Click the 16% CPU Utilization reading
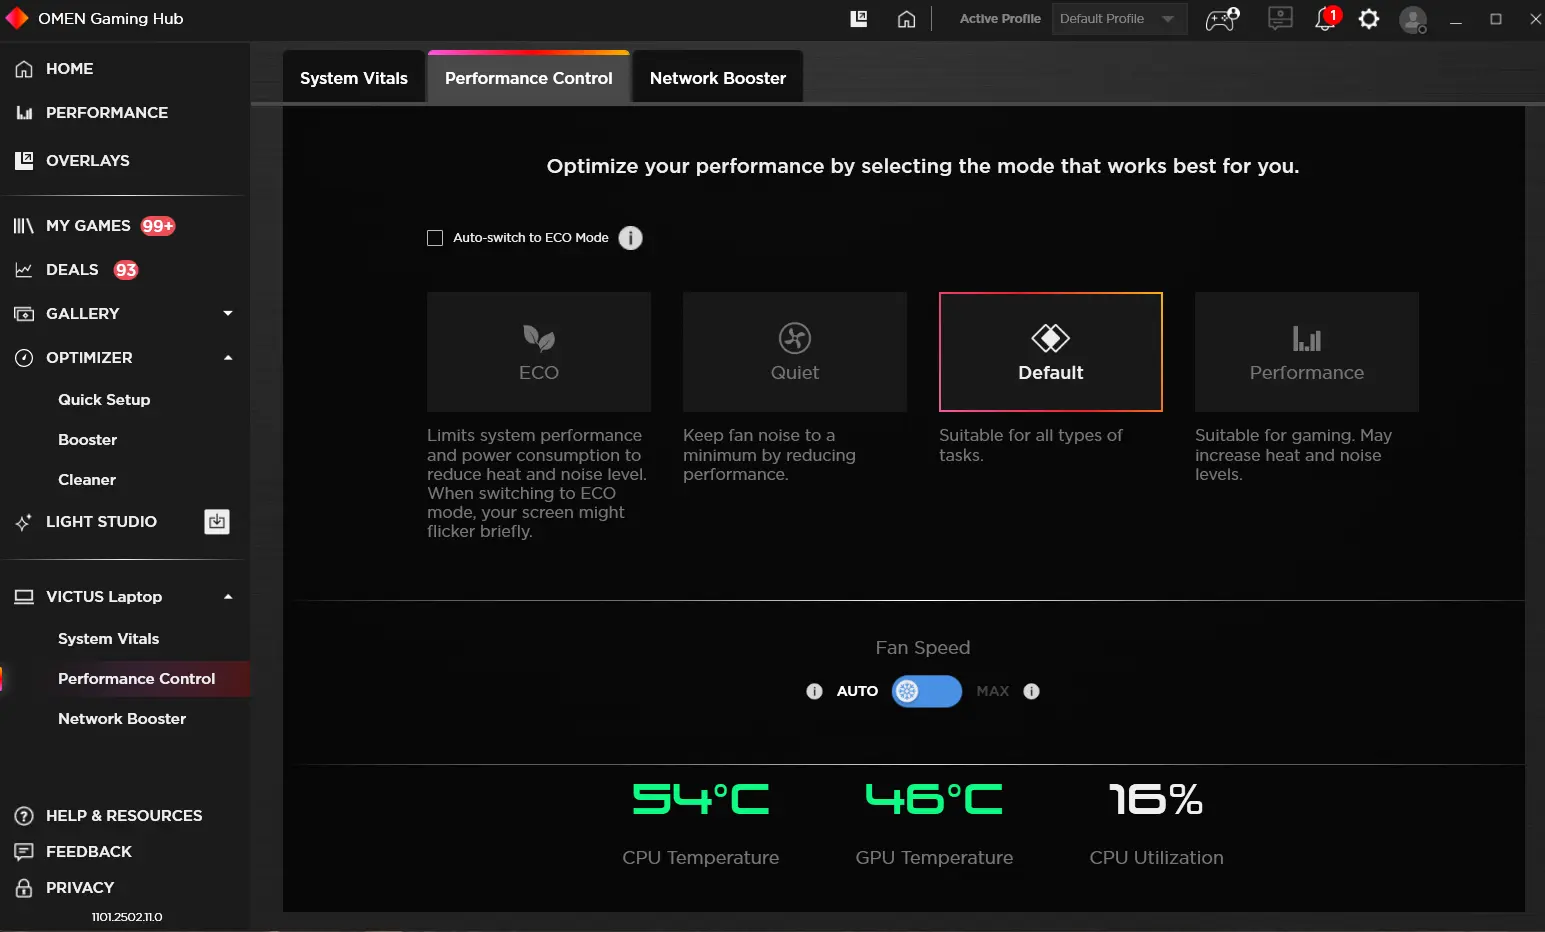This screenshot has height=932, width=1545. tap(1156, 799)
